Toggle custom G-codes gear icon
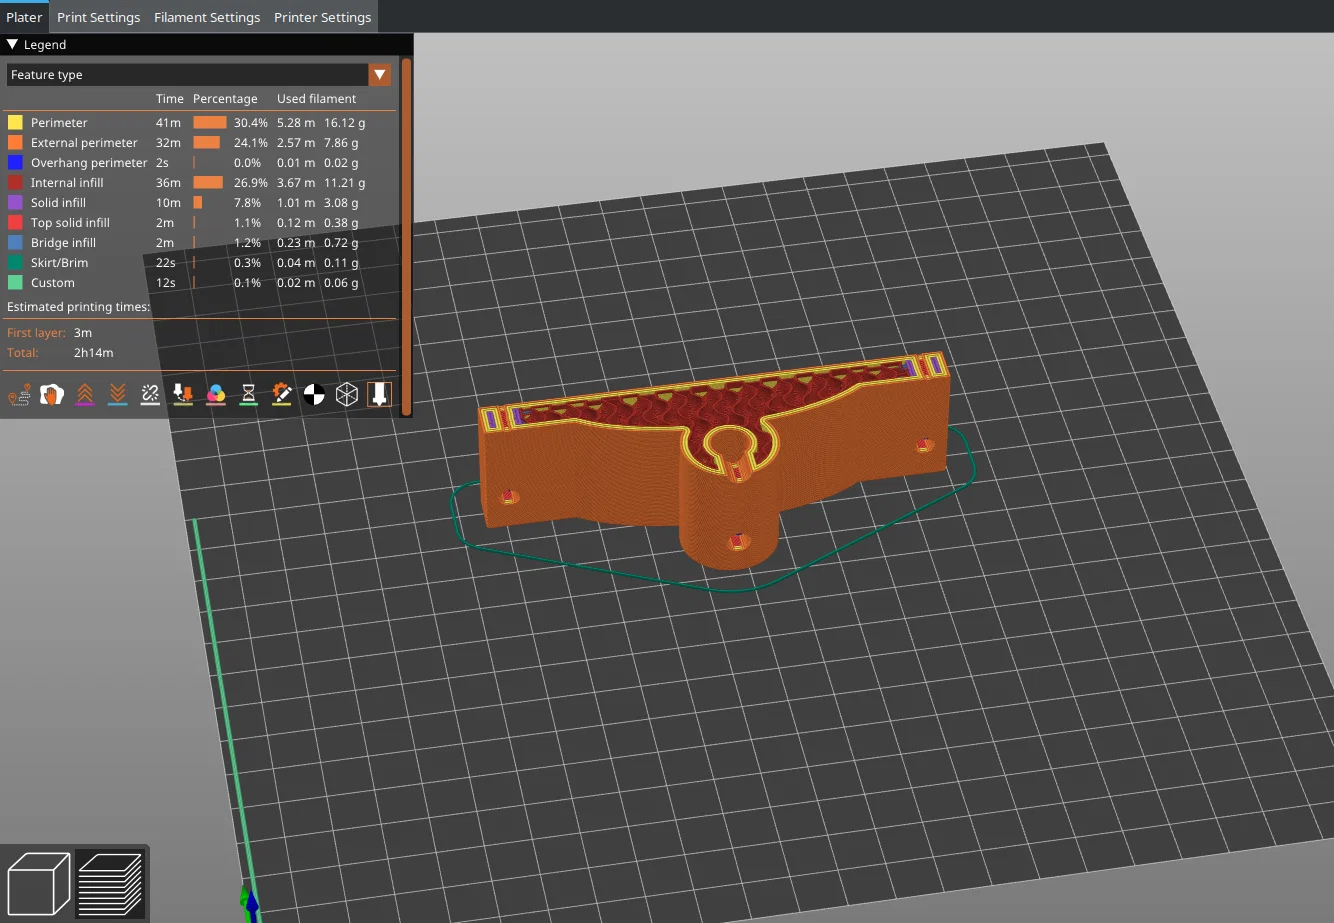 [x=282, y=395]
